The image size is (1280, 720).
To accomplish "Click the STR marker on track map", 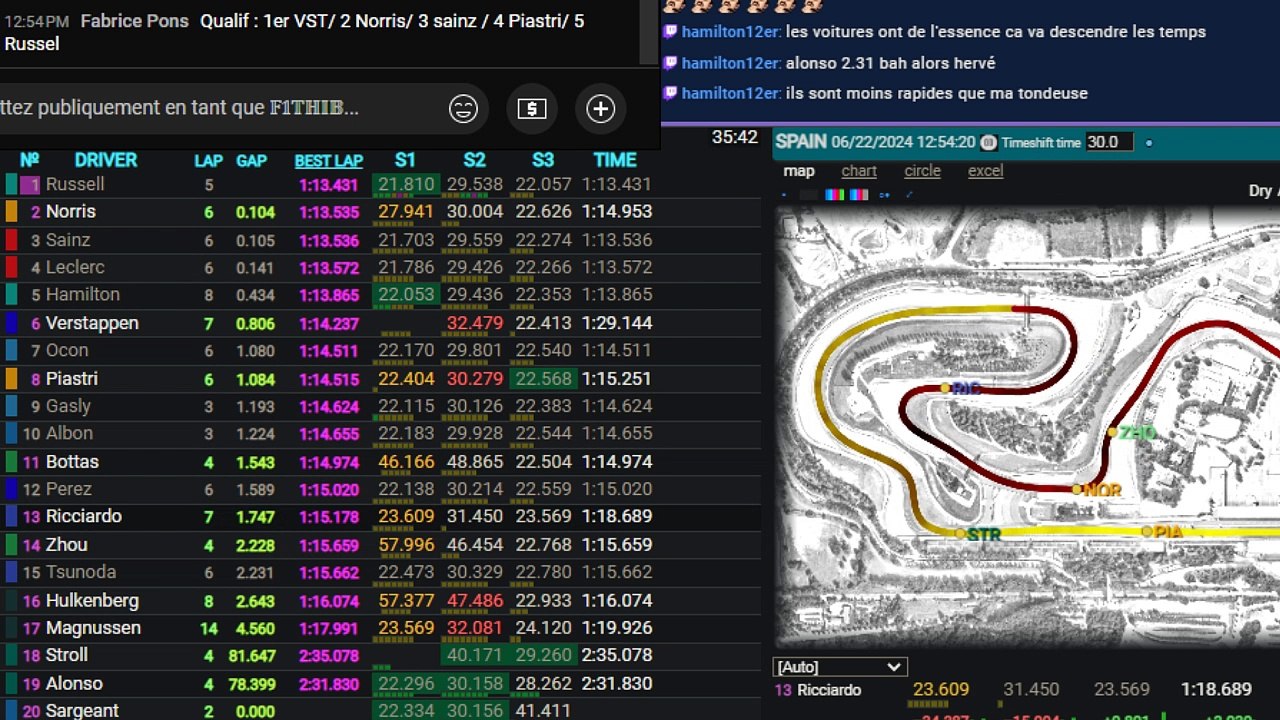I will click(978, 535).
